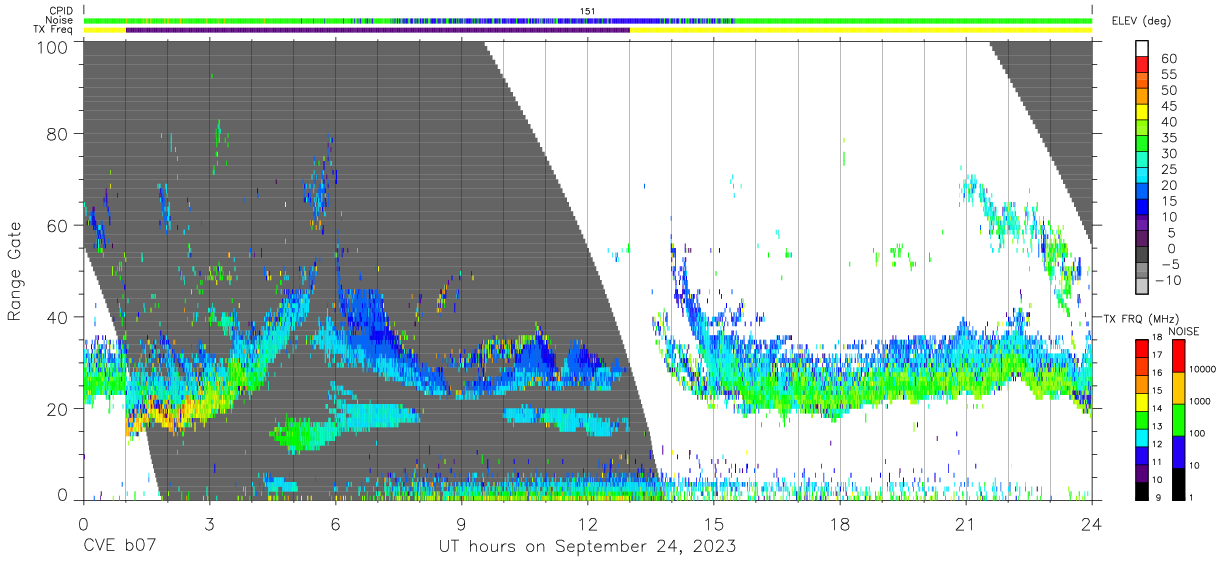Screen dimensions: 1228x567
Task: Click the 55 label on the ELEV scale
Action: pos(1167,75)
